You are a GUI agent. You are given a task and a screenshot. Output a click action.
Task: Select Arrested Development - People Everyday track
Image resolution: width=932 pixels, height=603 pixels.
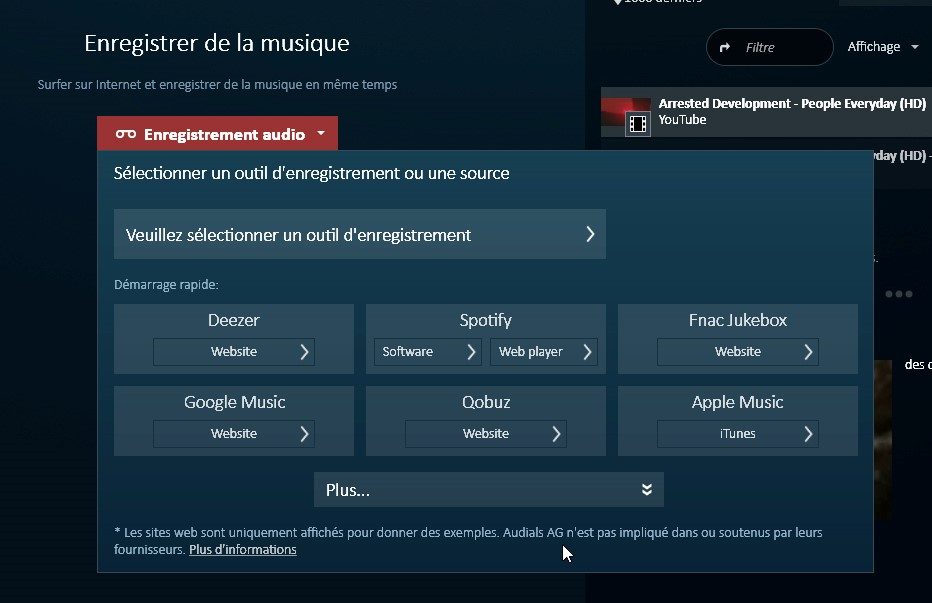(791, 104)
